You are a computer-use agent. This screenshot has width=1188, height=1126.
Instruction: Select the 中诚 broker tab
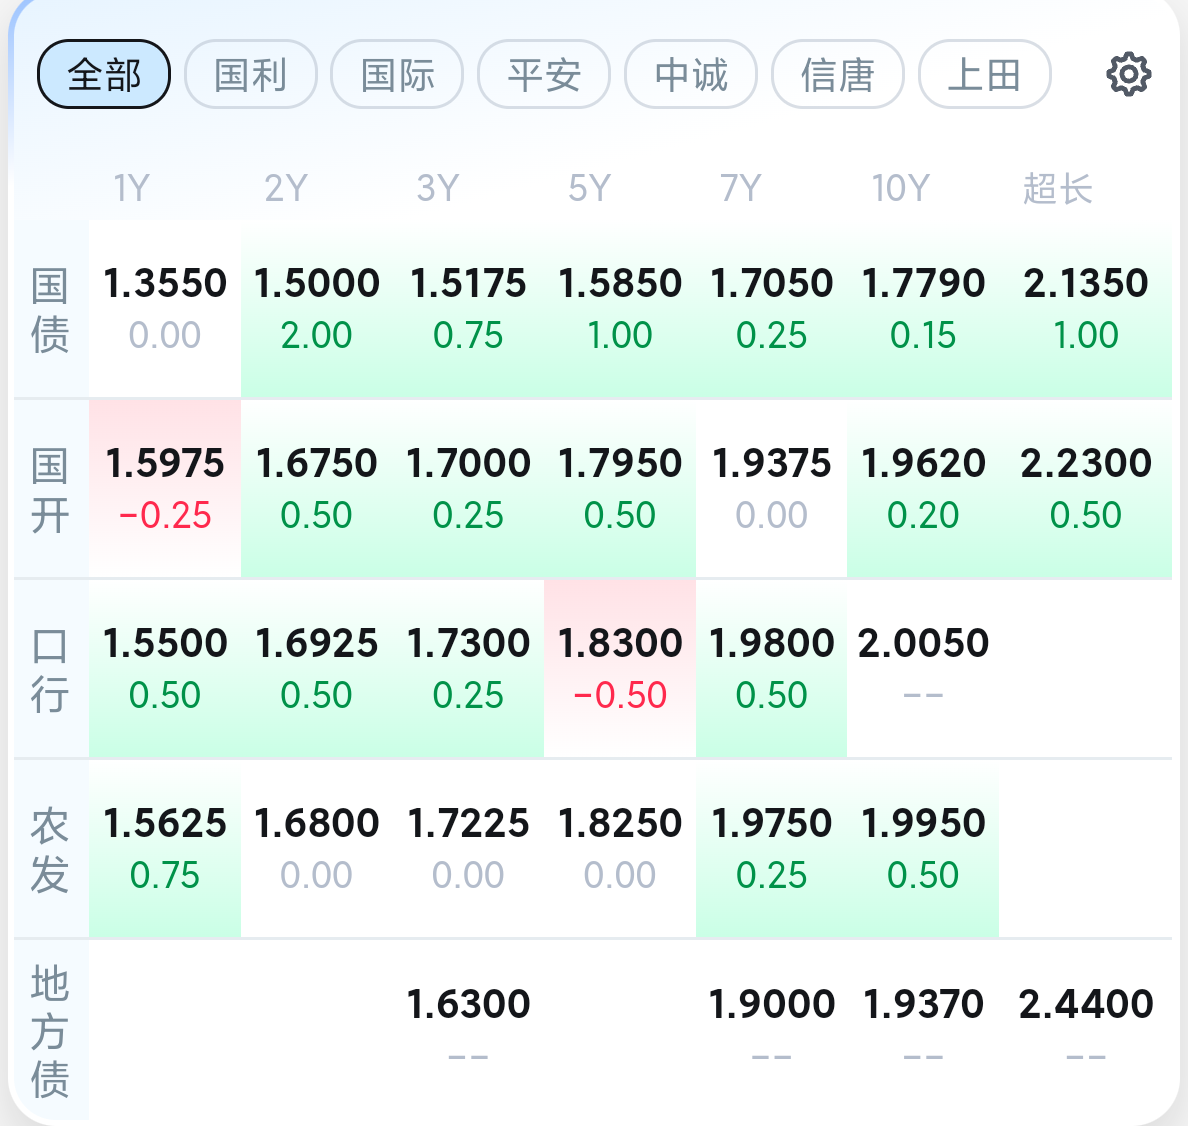point(691,75)
